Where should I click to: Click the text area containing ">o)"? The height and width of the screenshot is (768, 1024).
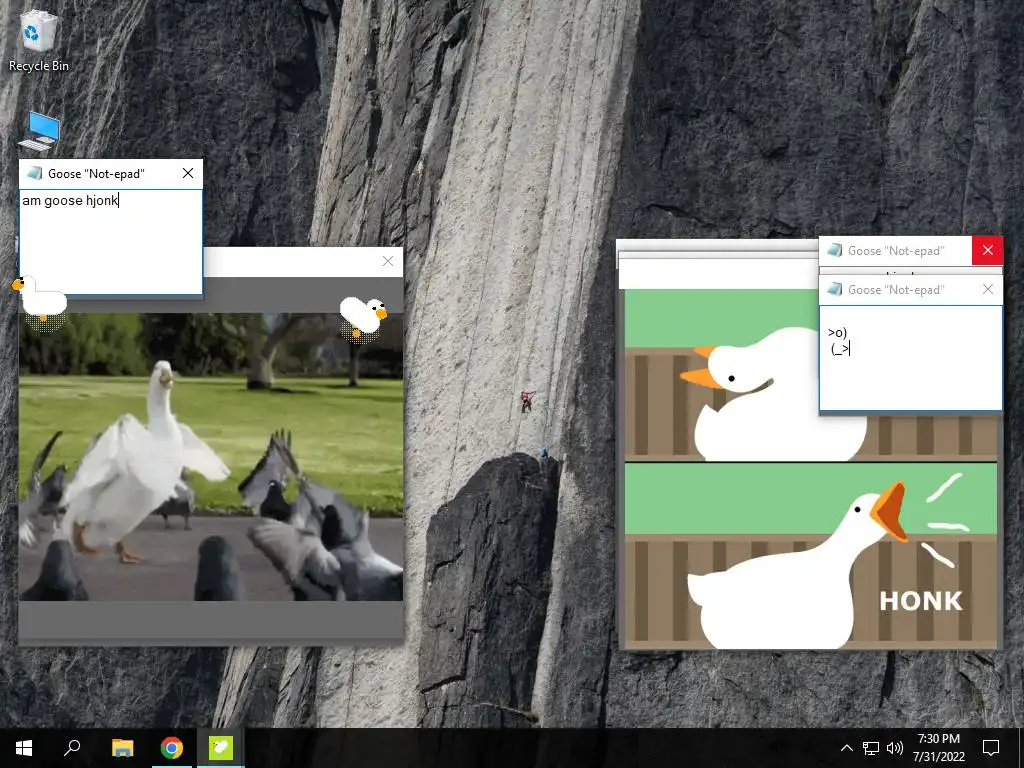tap(910, 358)
